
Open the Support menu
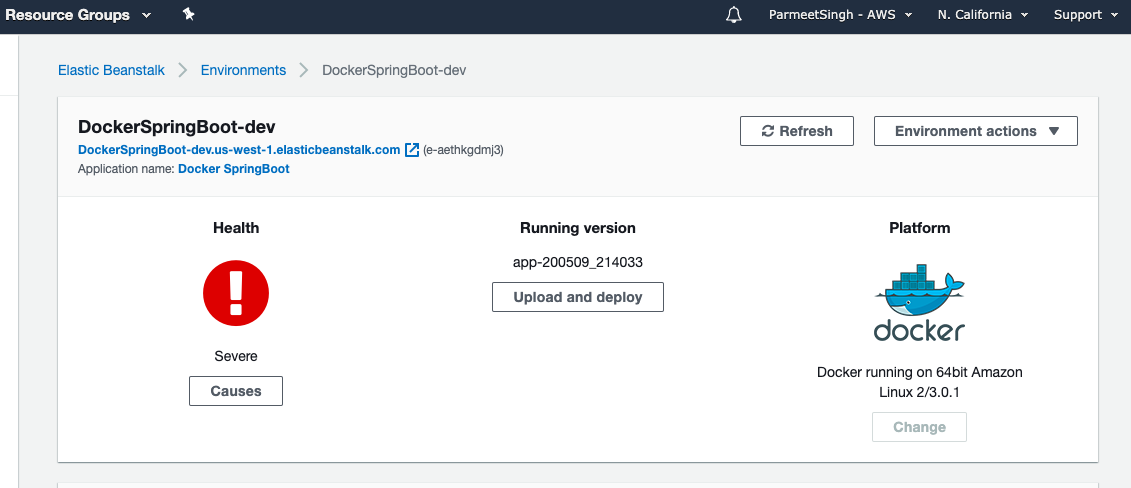point(1086,14)
